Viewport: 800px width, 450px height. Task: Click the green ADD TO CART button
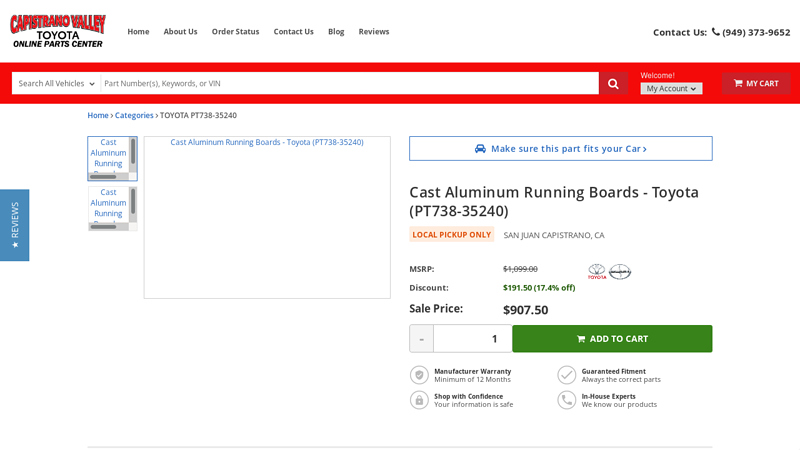(x=612, y=339)
